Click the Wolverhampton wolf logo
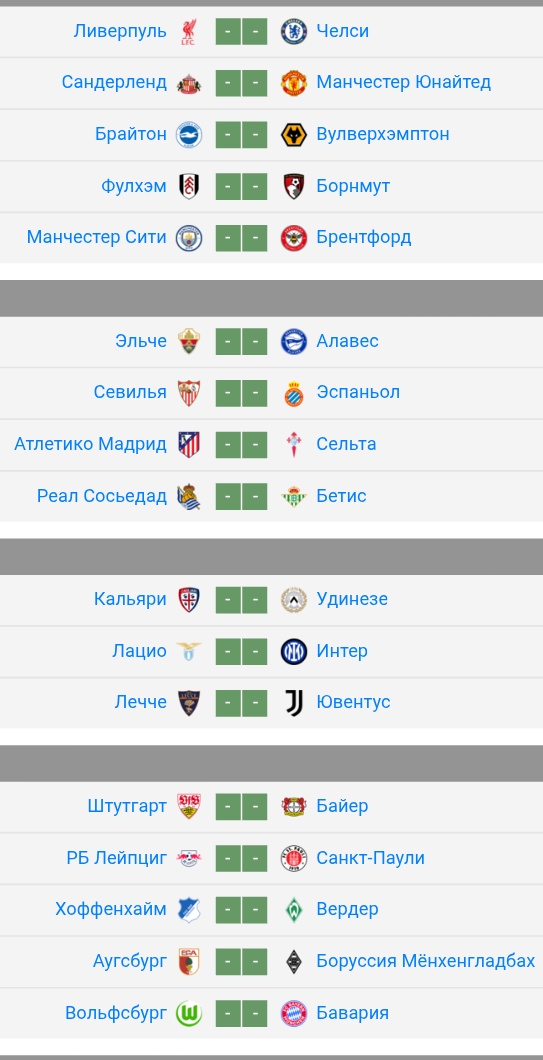This screenshot has height=1060, width=543. [293, 135]
